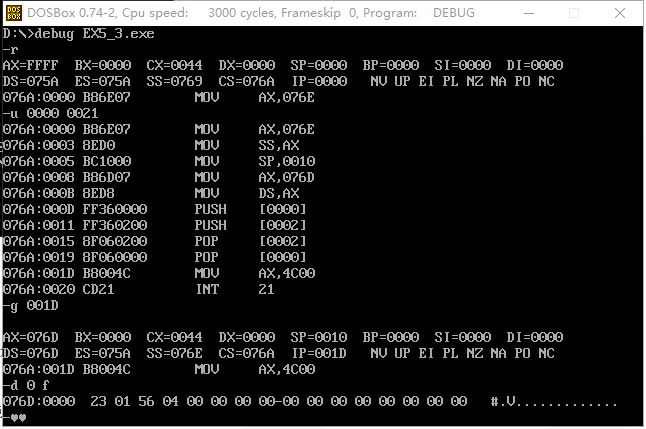This screenshot has width=646, height=429.
Task: Click the IP=0000 register value
Action: click(x=319, y=81)
